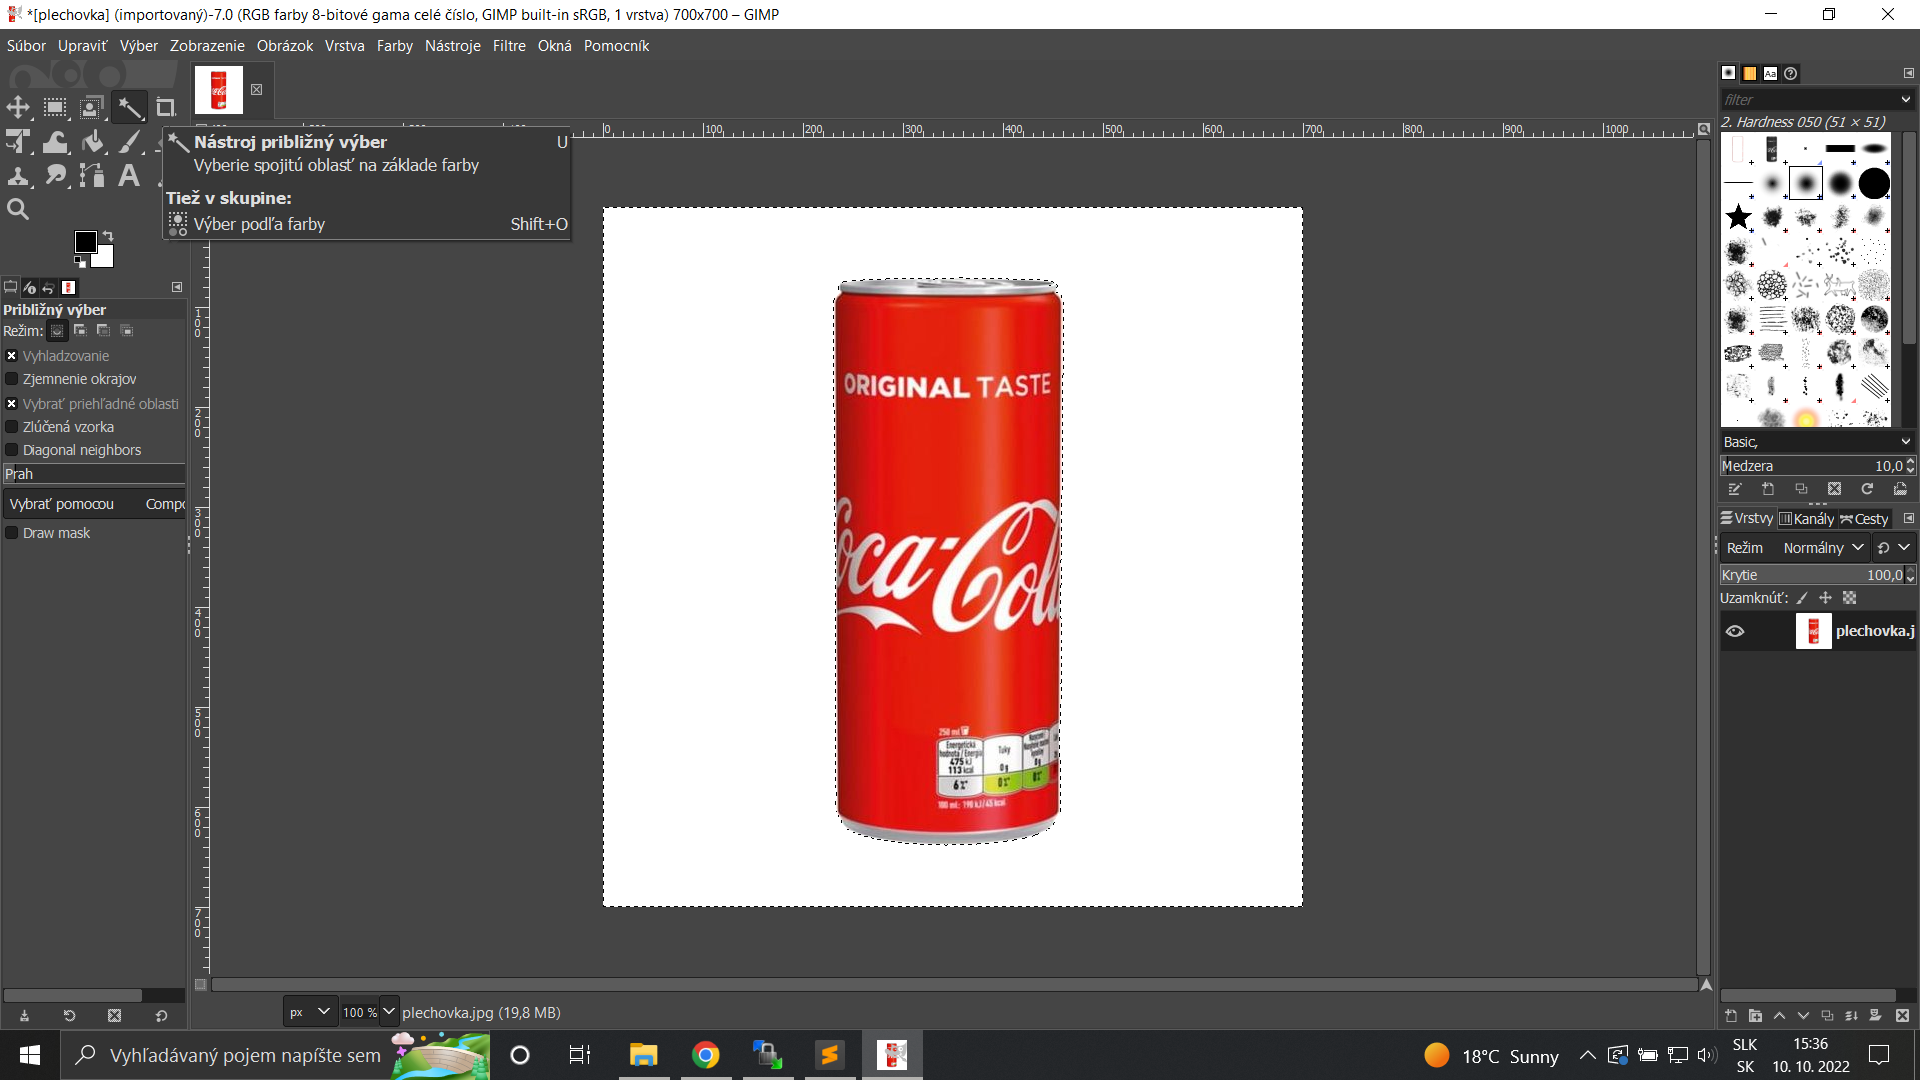Swap foreground and background colors

(x=108, y=236)
